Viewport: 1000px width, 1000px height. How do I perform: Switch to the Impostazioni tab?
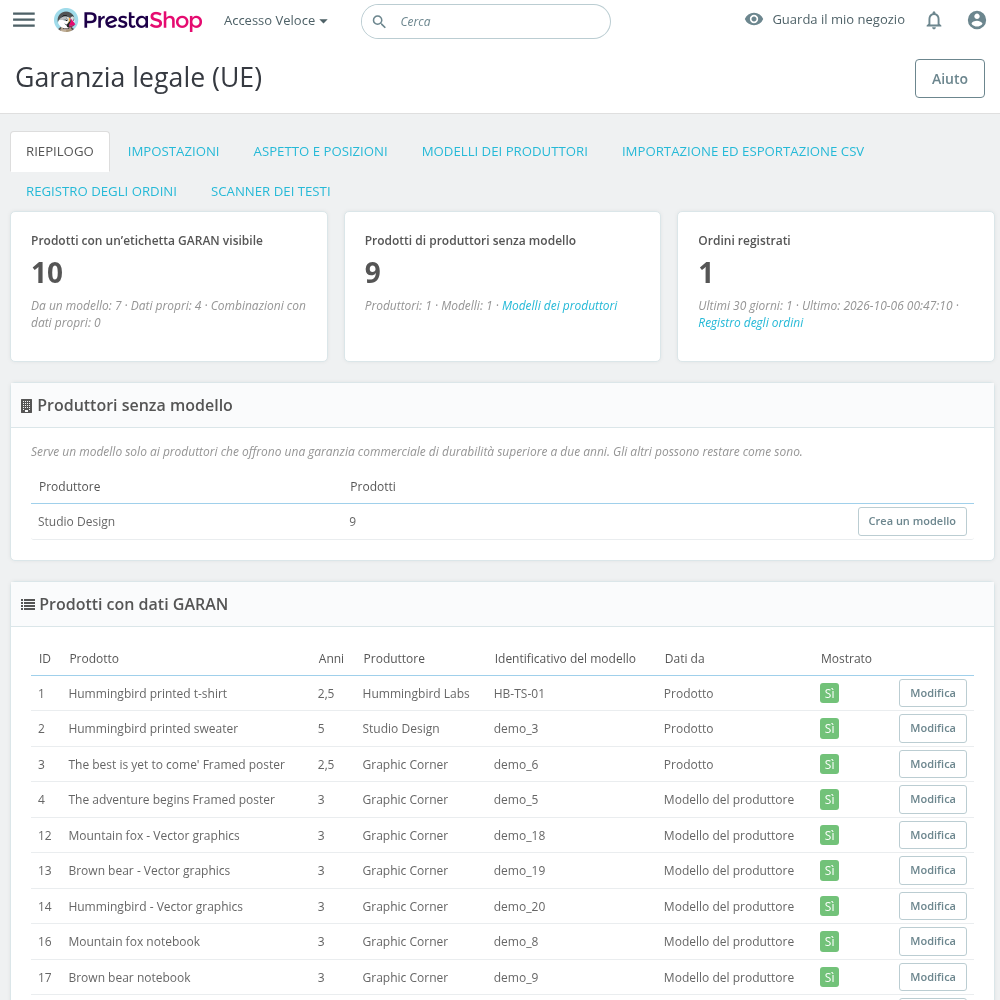point(173,152)
